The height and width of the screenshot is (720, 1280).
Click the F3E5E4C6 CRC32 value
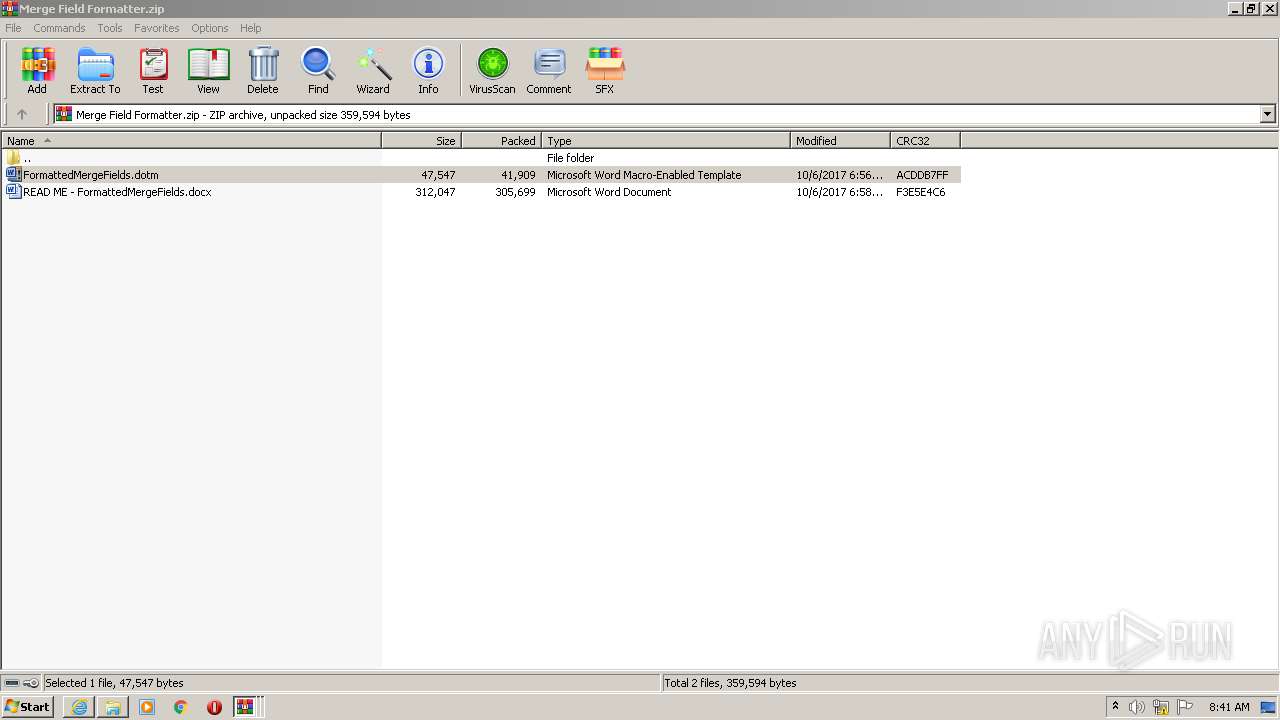coord(921,192)
